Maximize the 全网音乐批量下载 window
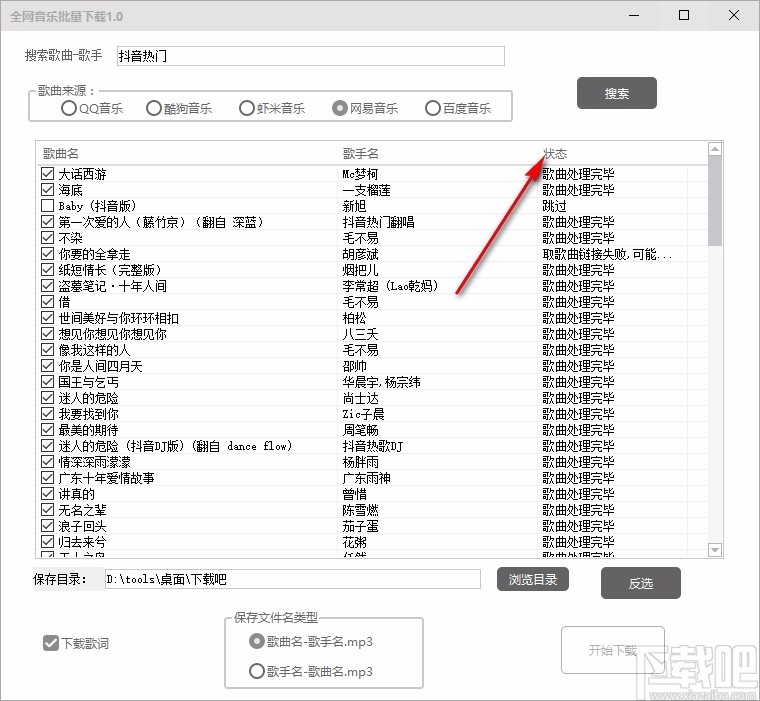The image size is (760, 701). point(683,16)
